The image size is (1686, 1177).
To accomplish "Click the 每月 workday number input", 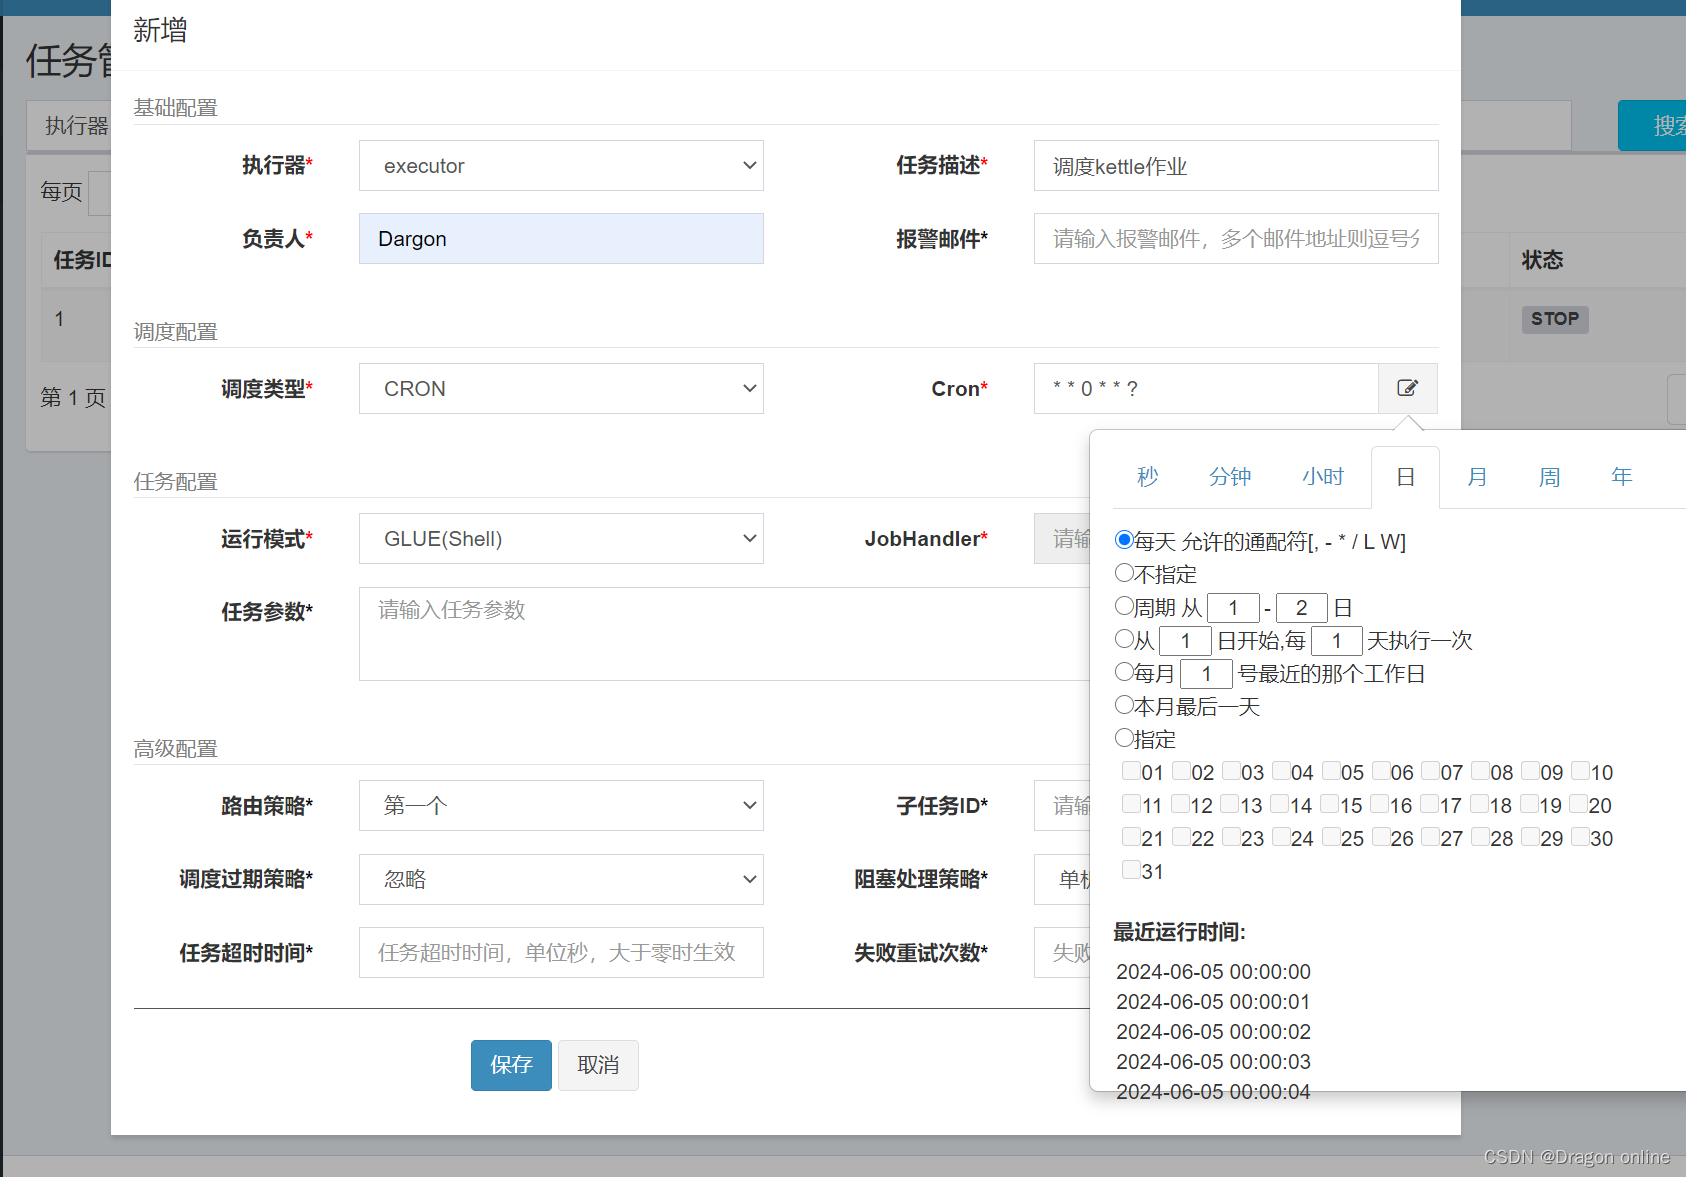I will (x=1206, y=673).
